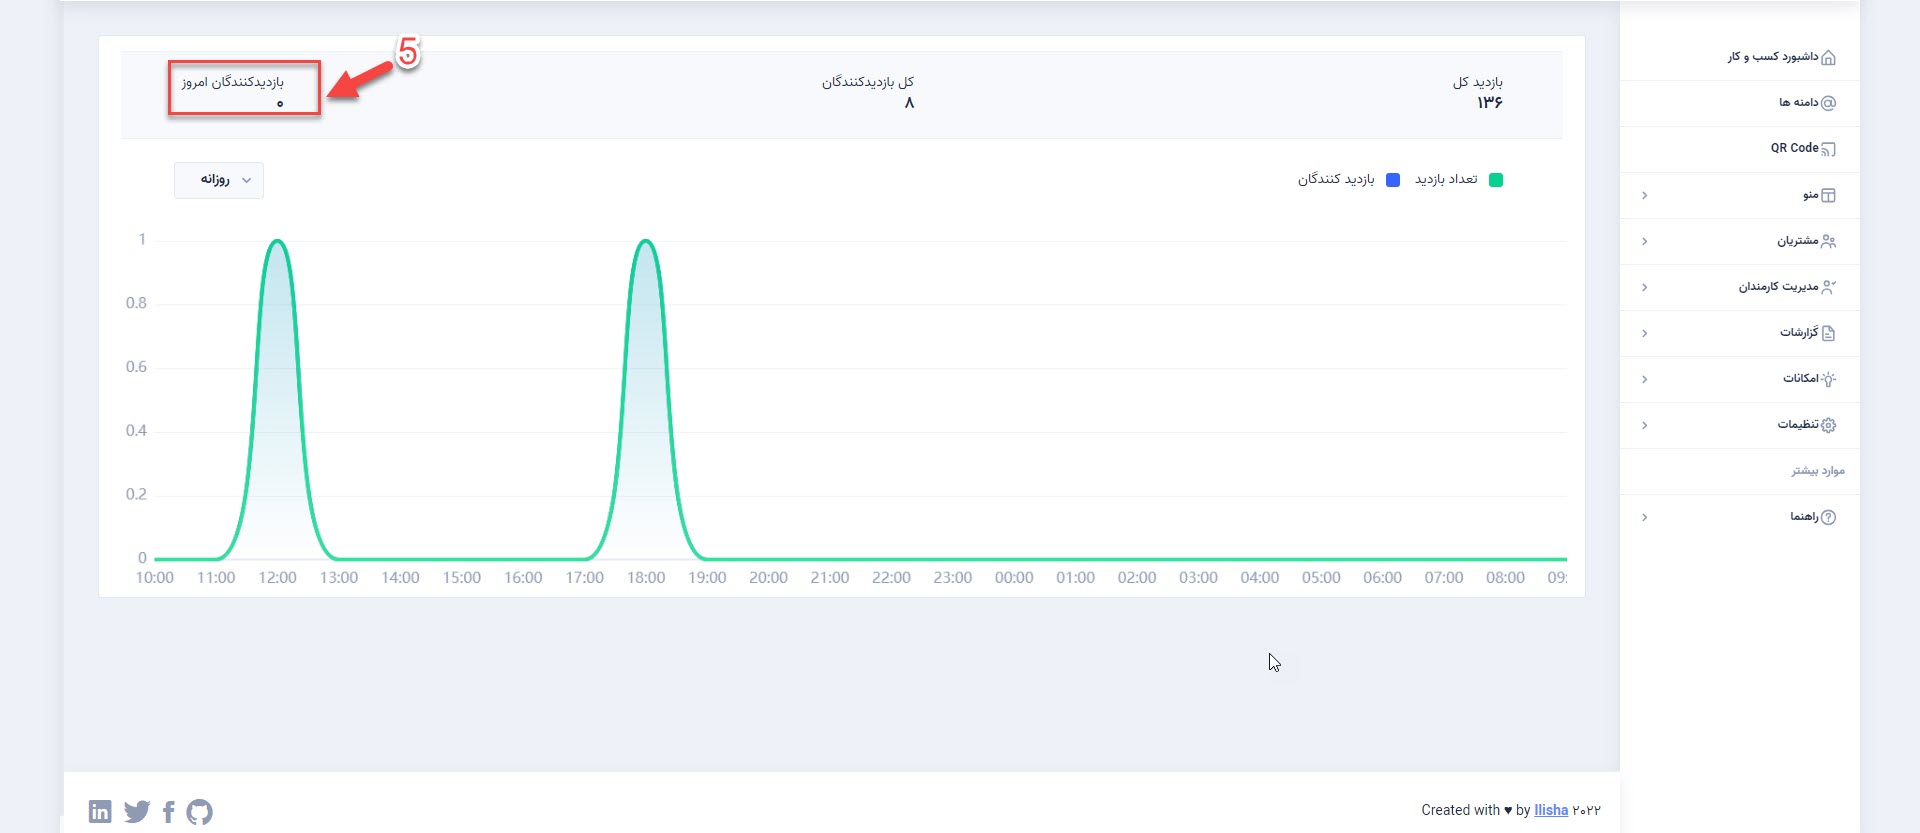The width and height of the screenshot is (1920, 833).
Task: Click the domains @ icon in sidebar
Action: (1829, 103)
